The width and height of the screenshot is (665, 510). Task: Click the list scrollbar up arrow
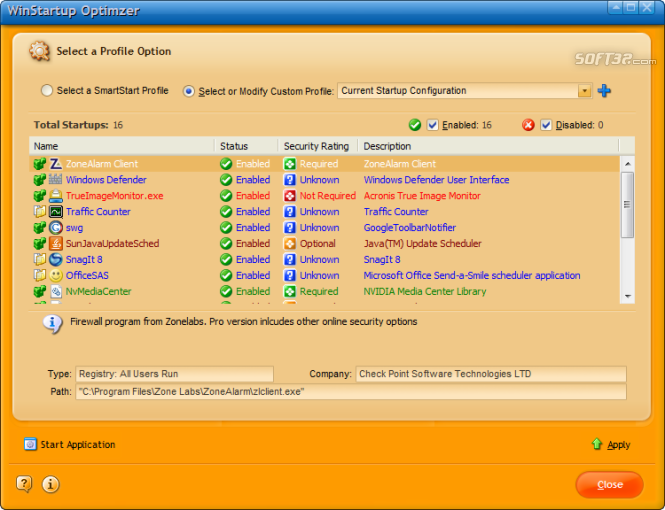(x=628, y=164)
